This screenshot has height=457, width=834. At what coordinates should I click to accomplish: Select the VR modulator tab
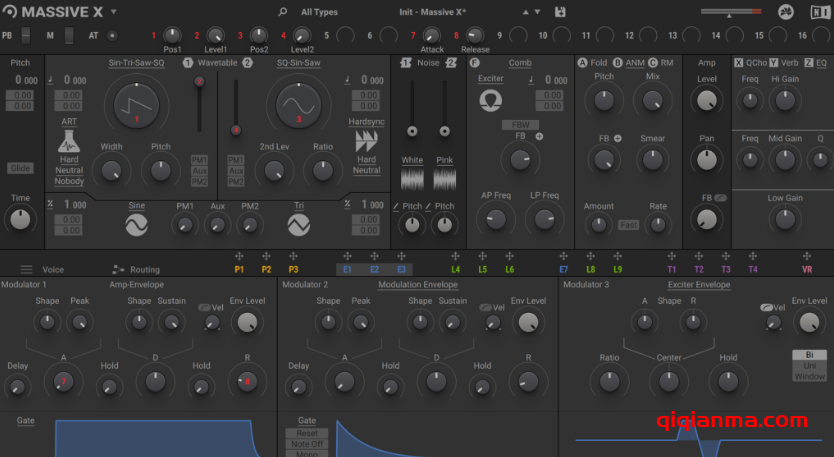pos(807,270)
